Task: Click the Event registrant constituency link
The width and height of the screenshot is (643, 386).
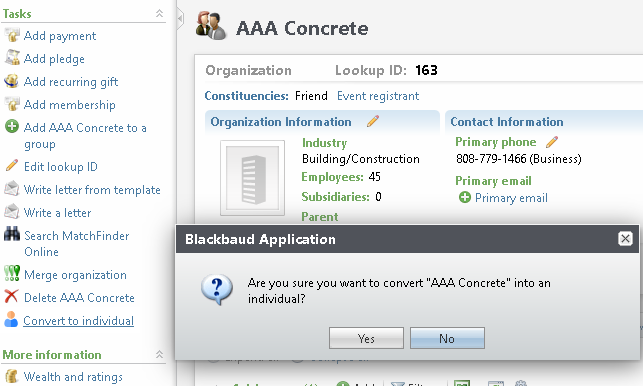Action: click(x=378, y=96)
